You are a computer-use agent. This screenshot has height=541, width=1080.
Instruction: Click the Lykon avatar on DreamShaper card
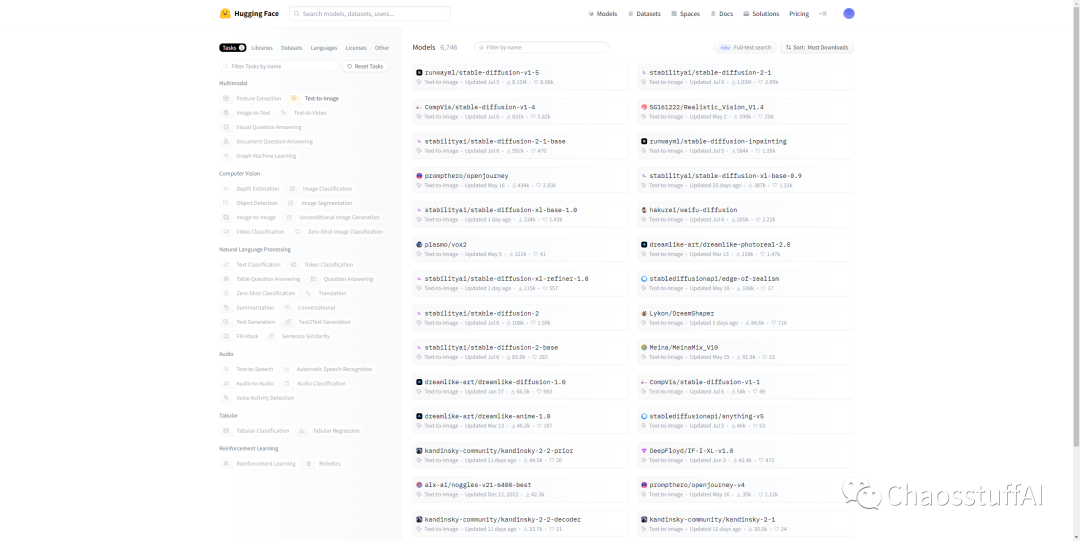point(644,314)
